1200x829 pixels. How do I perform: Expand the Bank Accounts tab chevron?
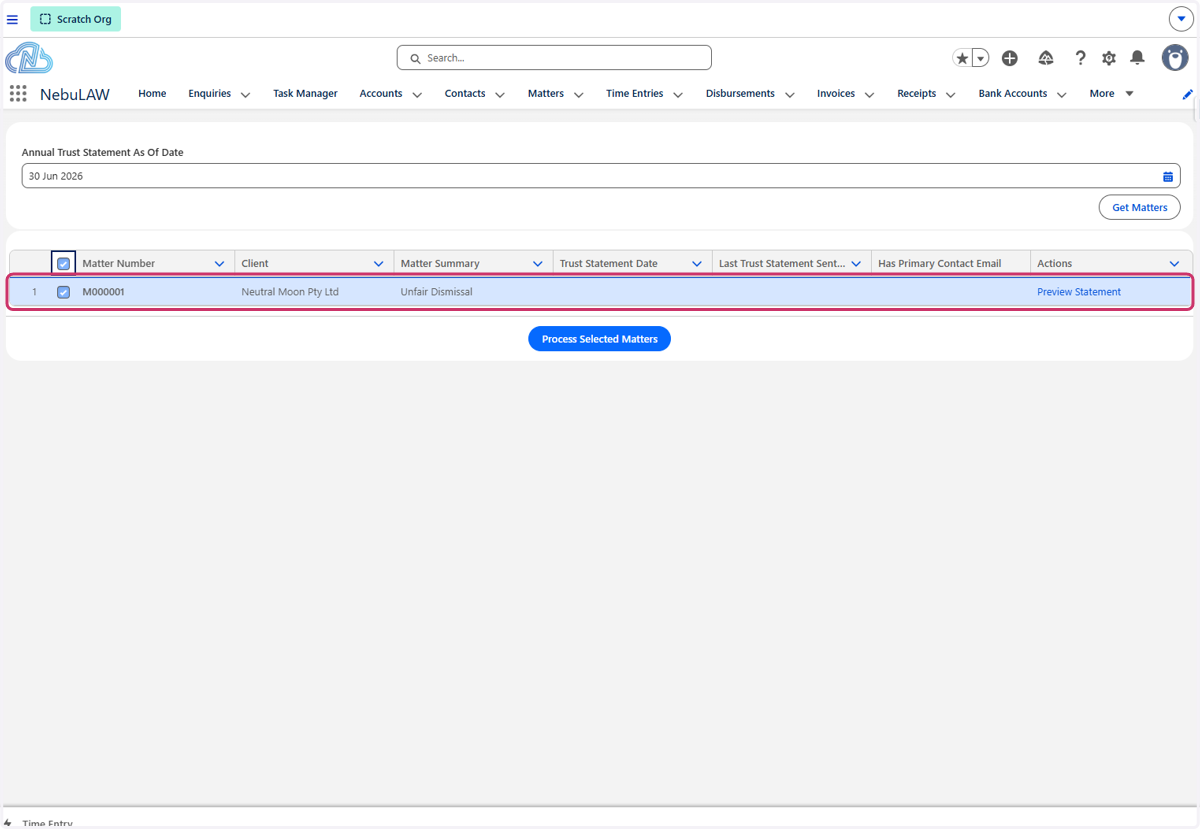click(1062, 94)
